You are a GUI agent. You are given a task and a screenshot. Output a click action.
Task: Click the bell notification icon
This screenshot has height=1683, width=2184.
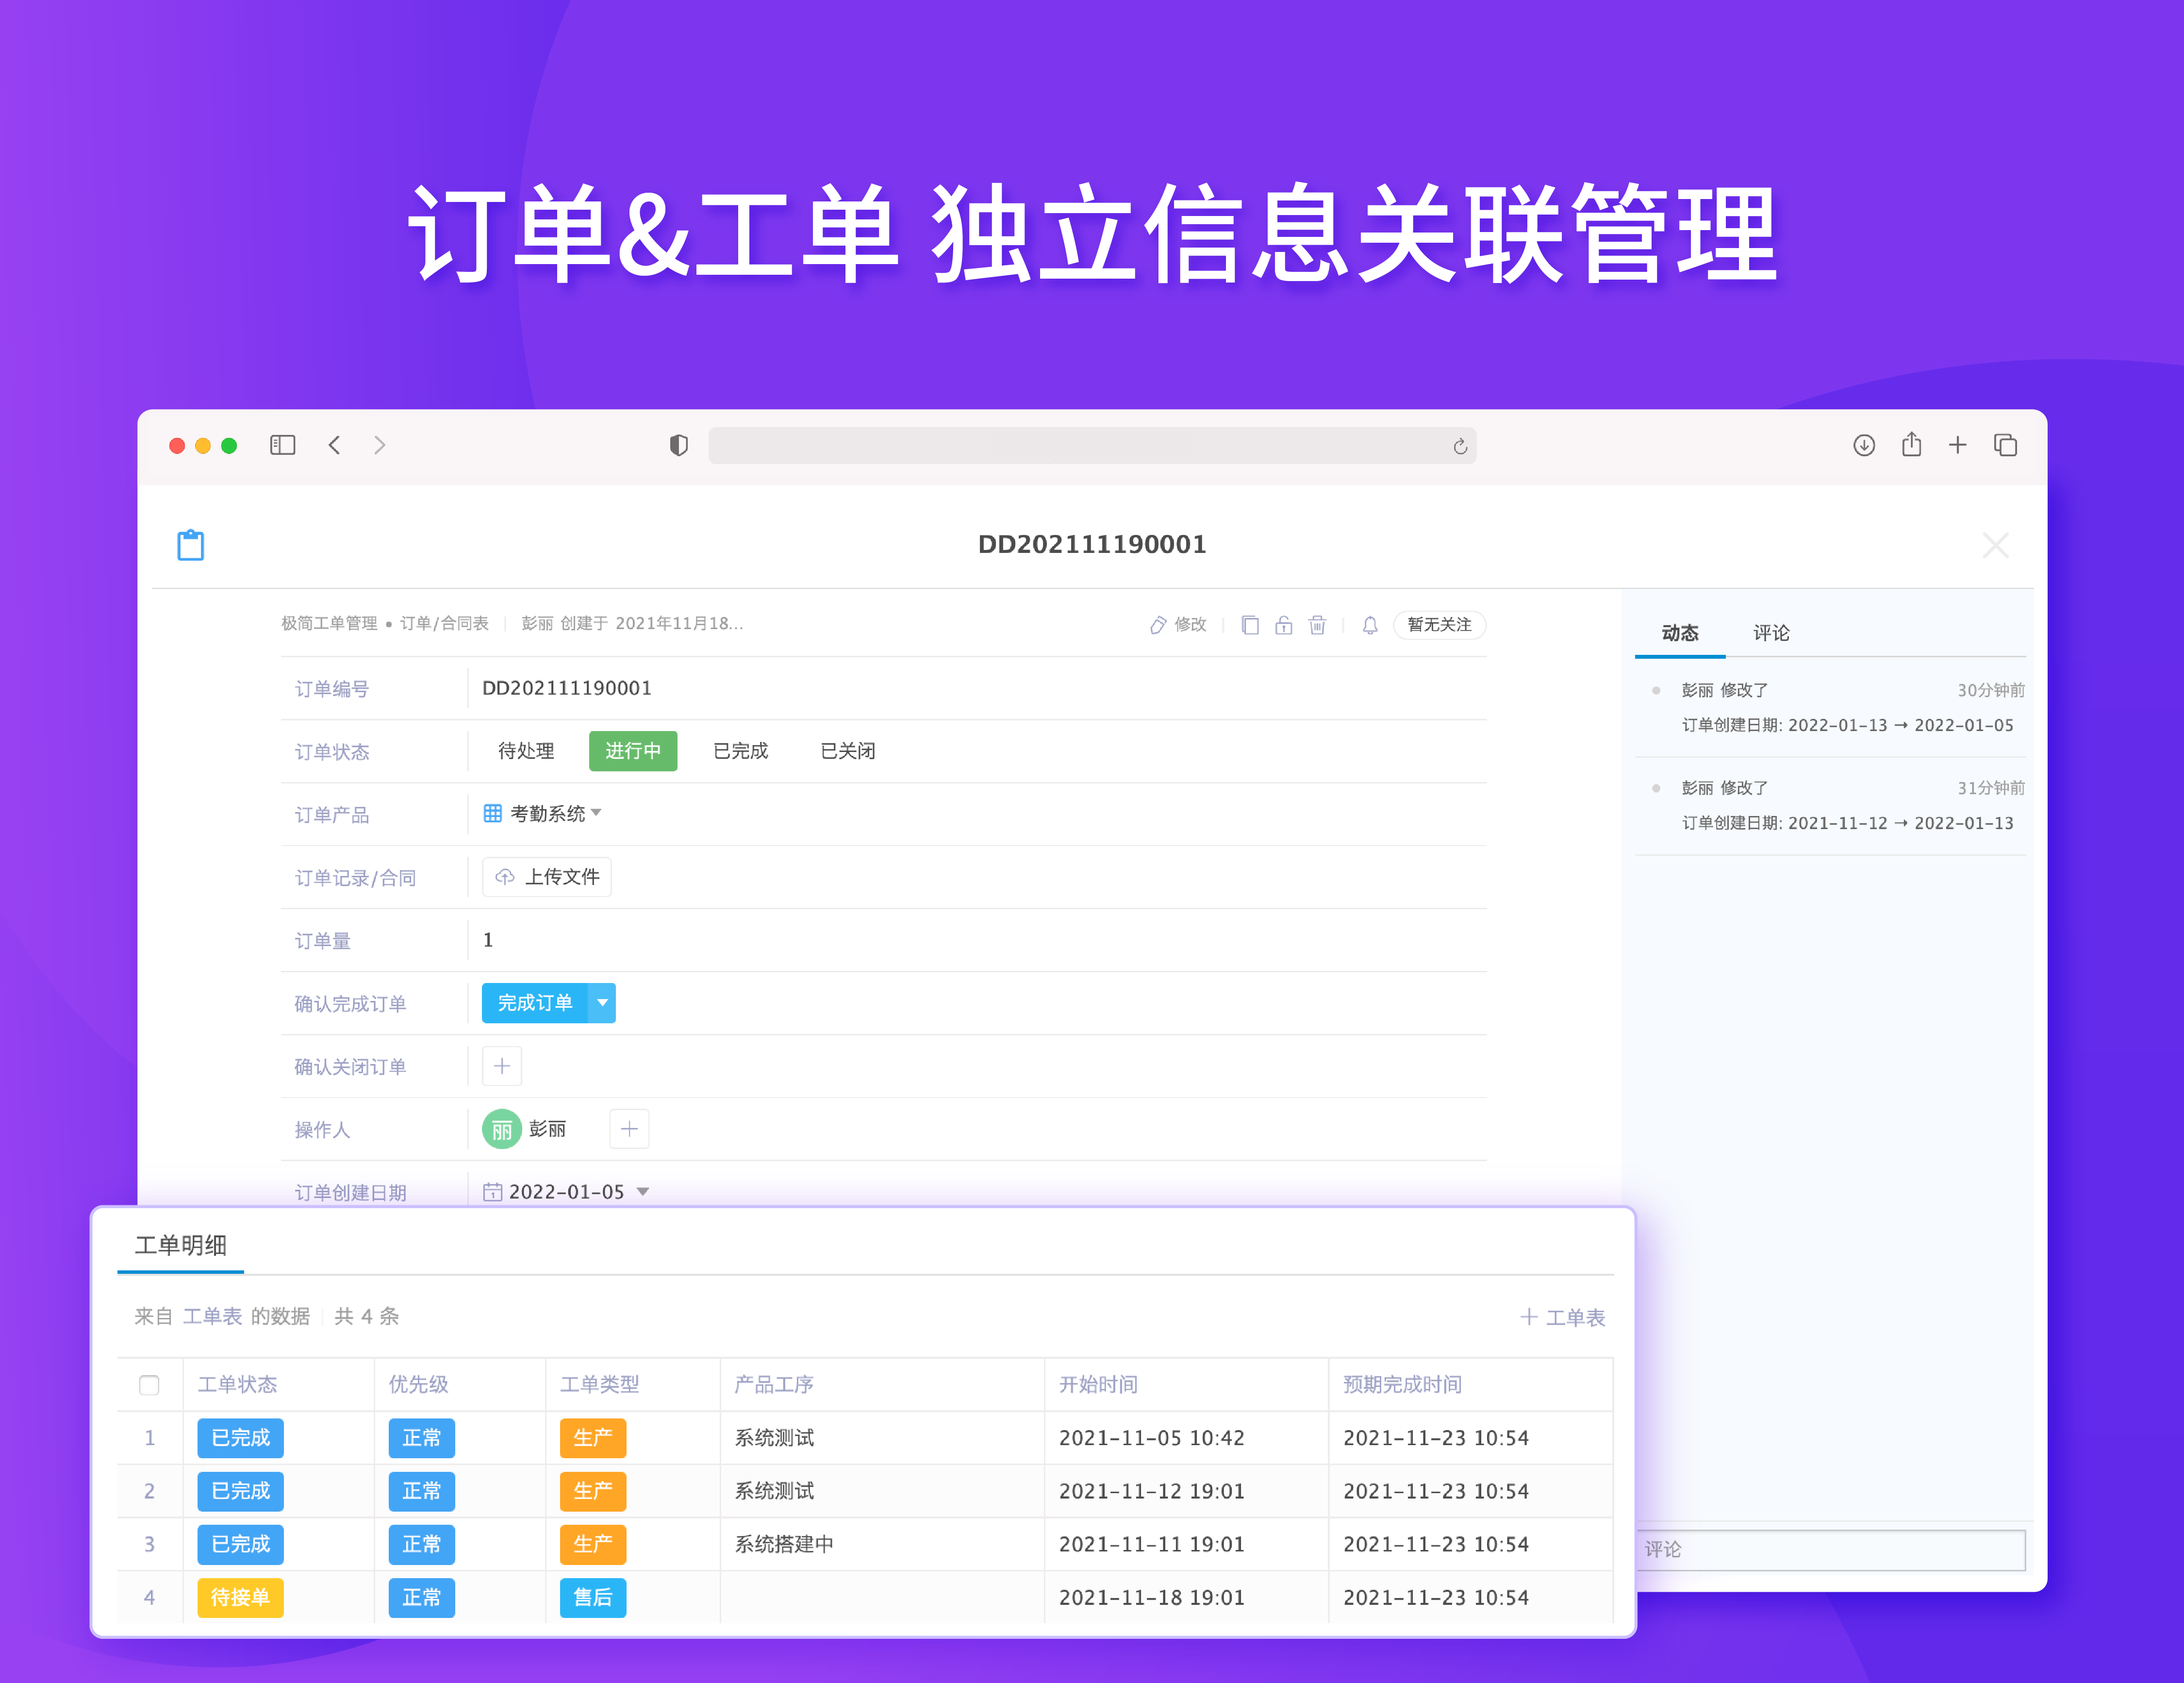pos(1370,625)
